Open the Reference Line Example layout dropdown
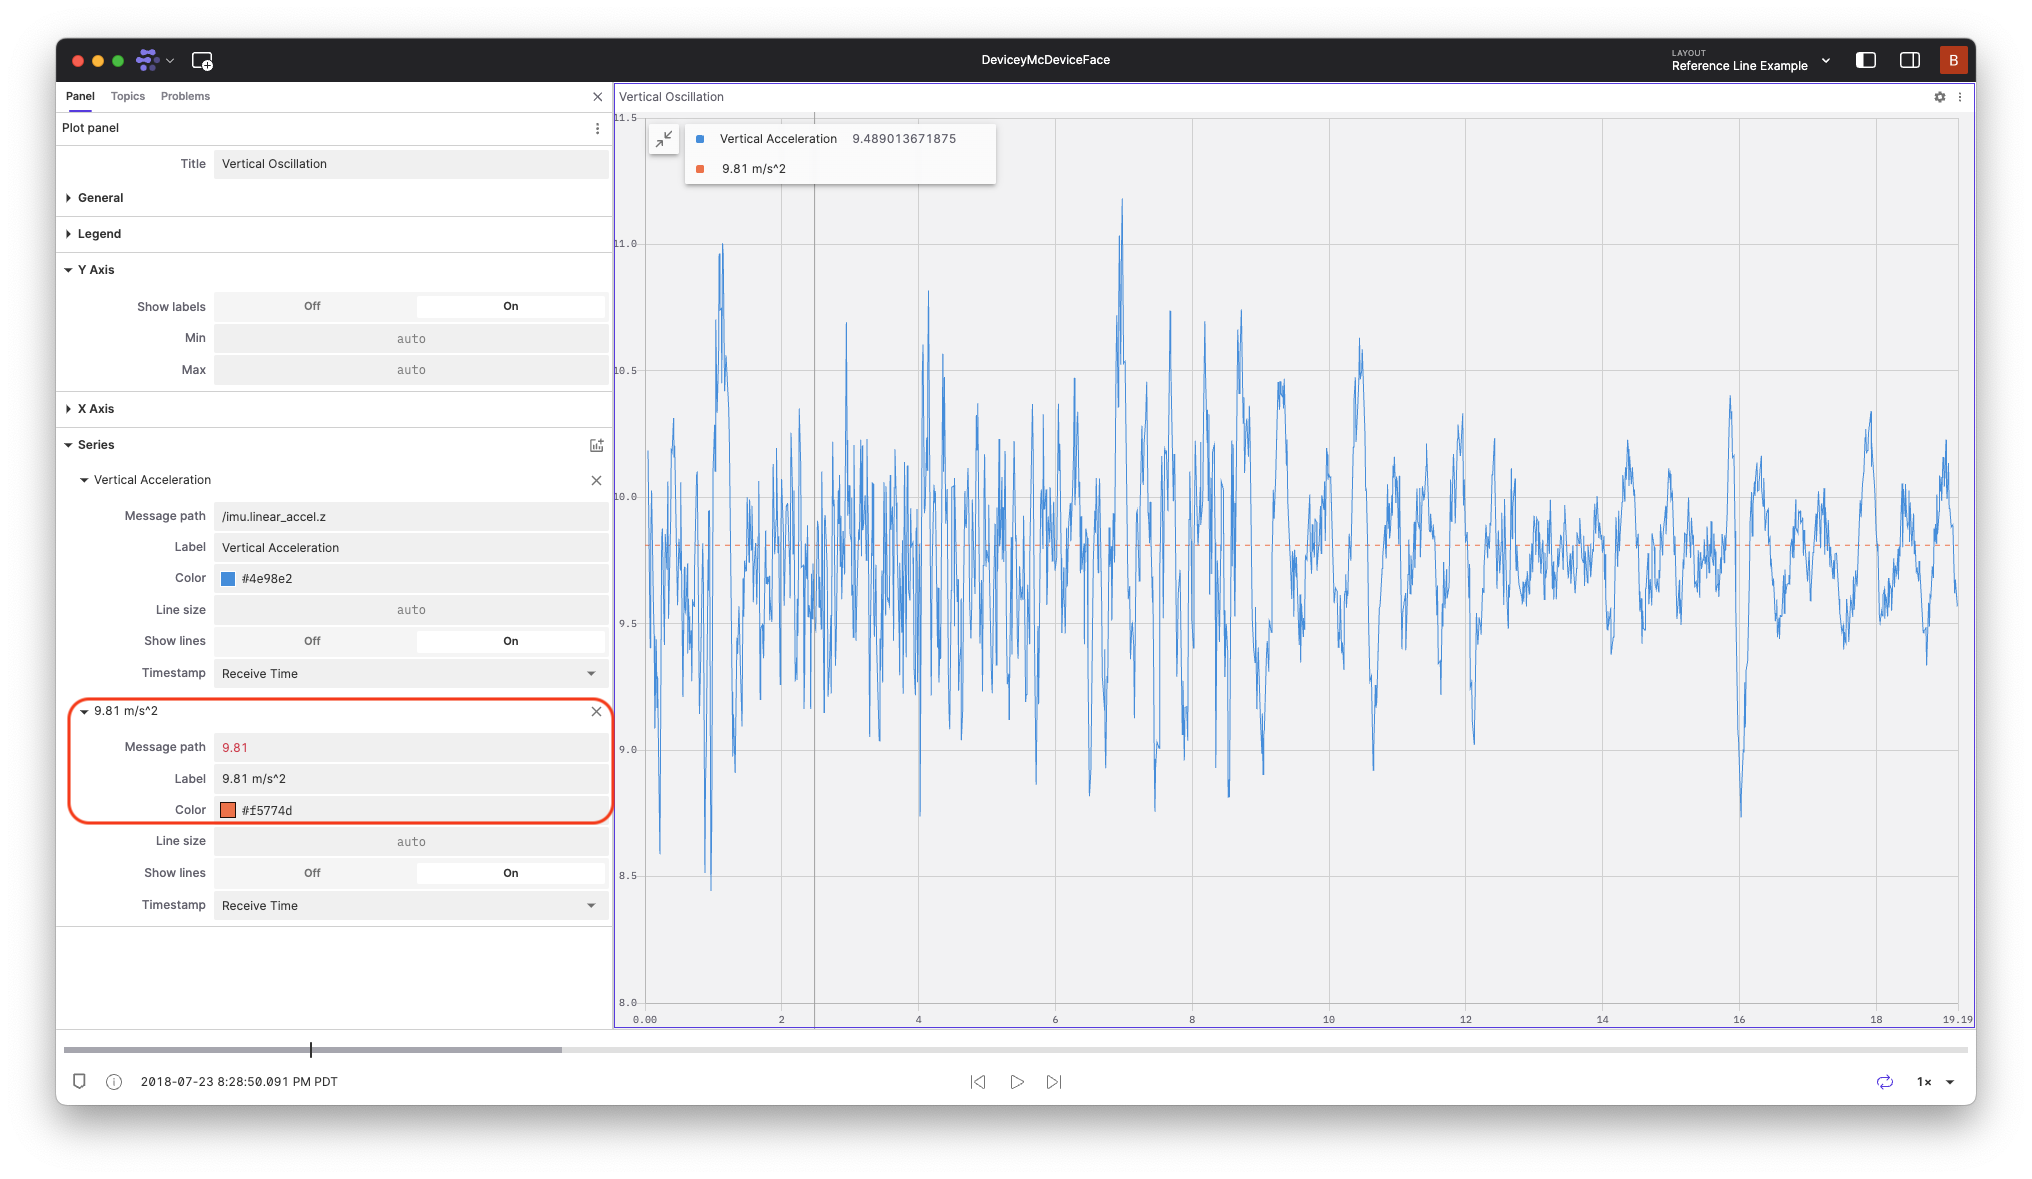Viewport: 2032px width, 1179px height. click(x=1750, y=61)
